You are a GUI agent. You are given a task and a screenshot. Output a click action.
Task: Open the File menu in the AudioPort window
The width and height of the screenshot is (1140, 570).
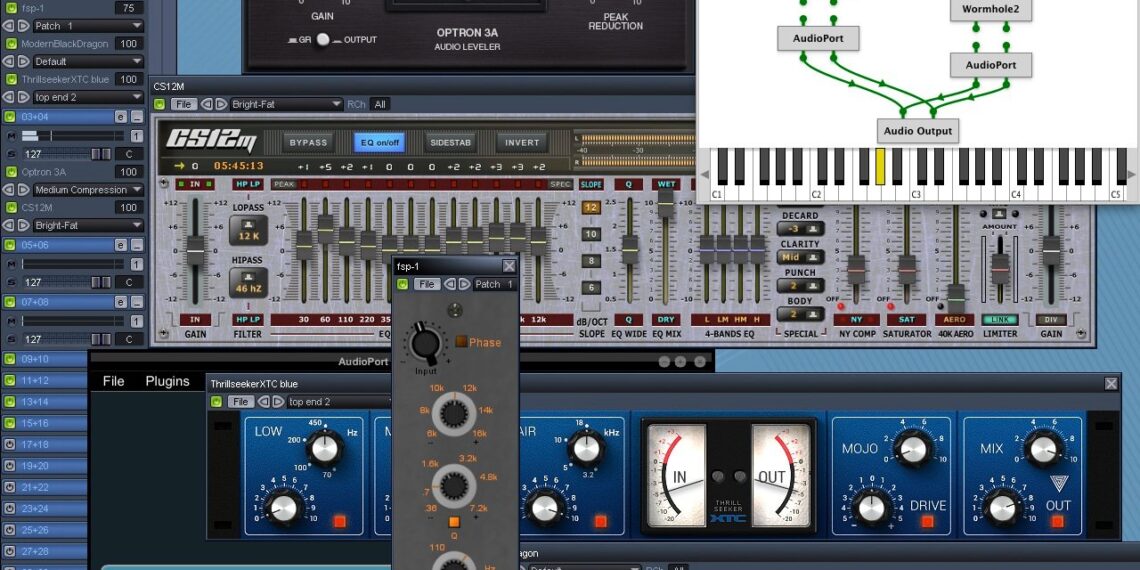point(113,381)
